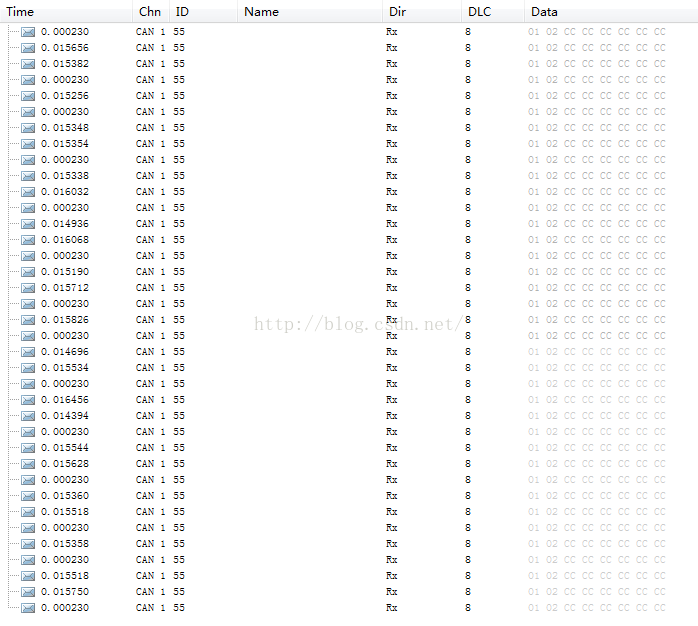Select the time value 0.015348

65,128
